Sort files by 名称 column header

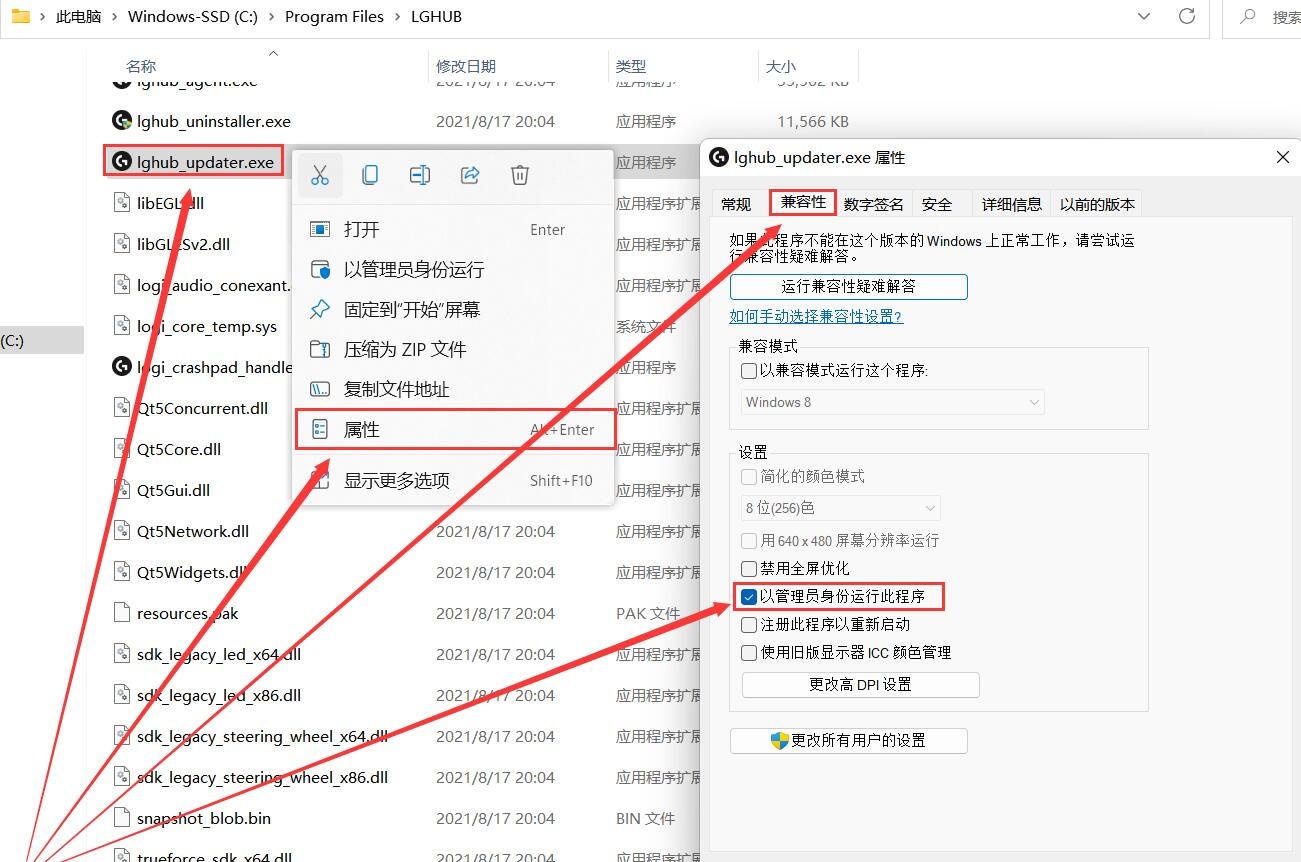141,66
